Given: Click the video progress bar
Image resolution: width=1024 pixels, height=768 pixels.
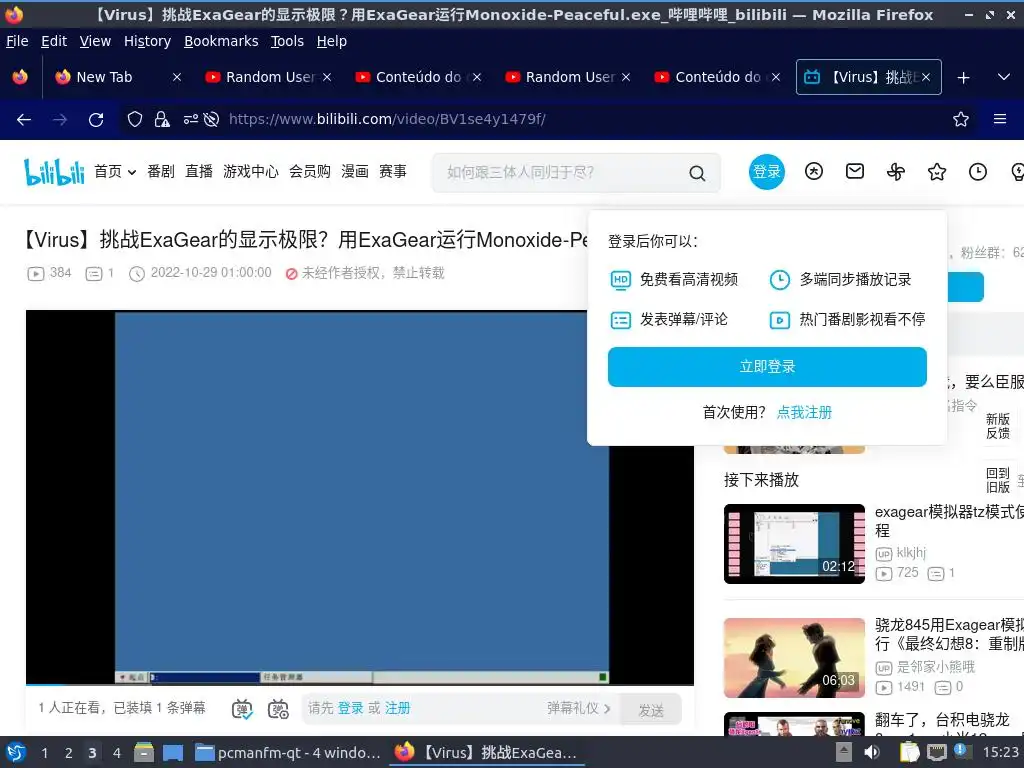Looking at the screenshot, I should point(360,684).
